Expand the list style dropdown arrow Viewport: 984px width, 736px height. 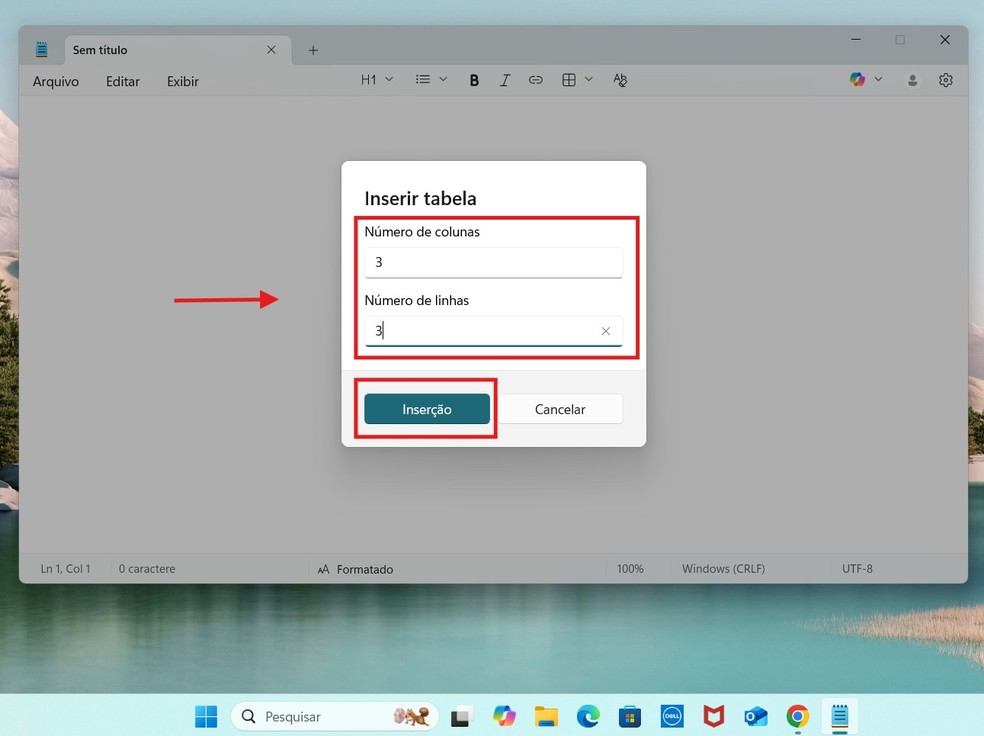[443, 80]
